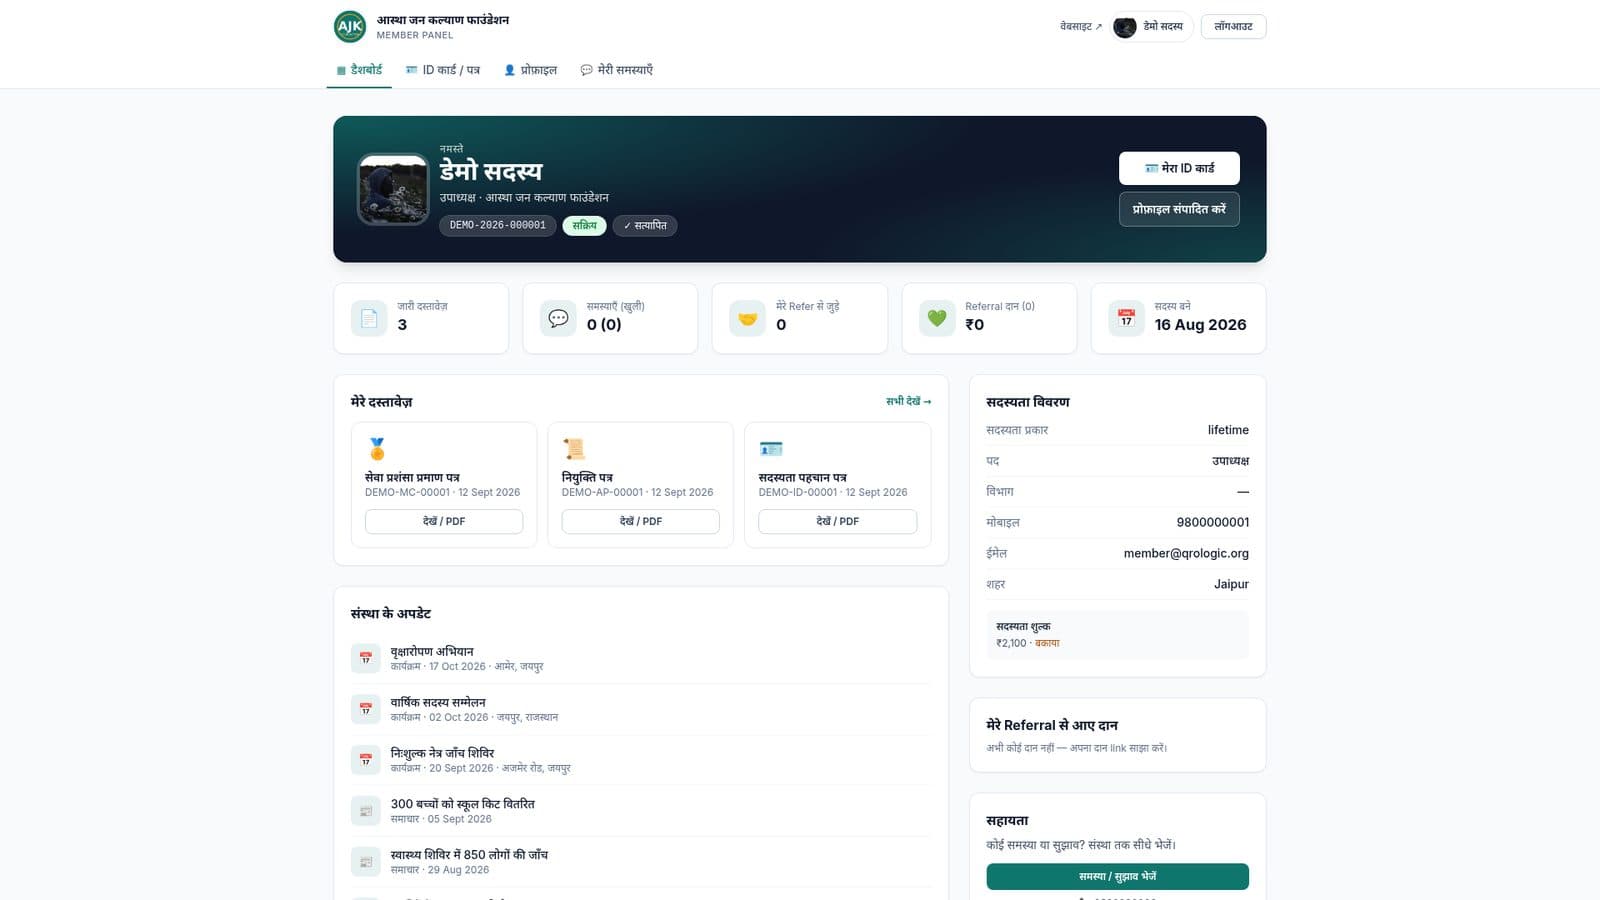
Task: Click the समस्याएँ speech bubble icon
Action: point(558,318)
